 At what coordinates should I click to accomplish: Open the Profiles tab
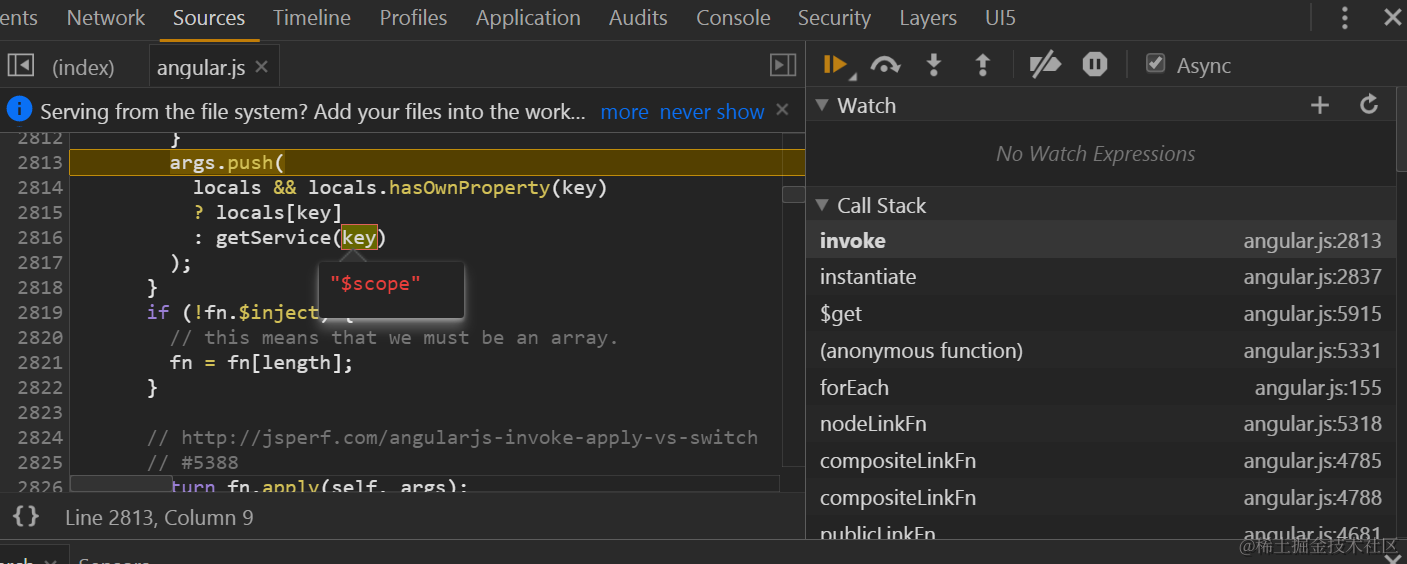[x=413, y=18]
